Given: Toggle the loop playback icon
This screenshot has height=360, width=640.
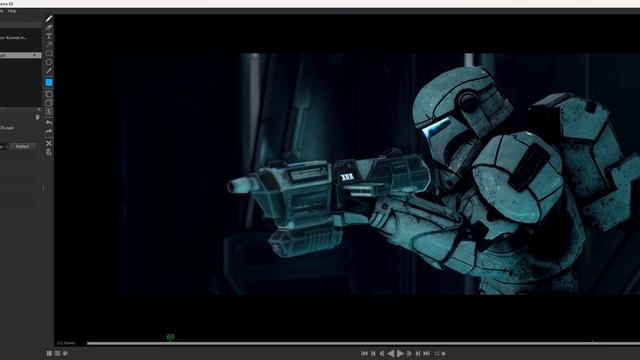Looking at the screenshot, I should (437, 353).
